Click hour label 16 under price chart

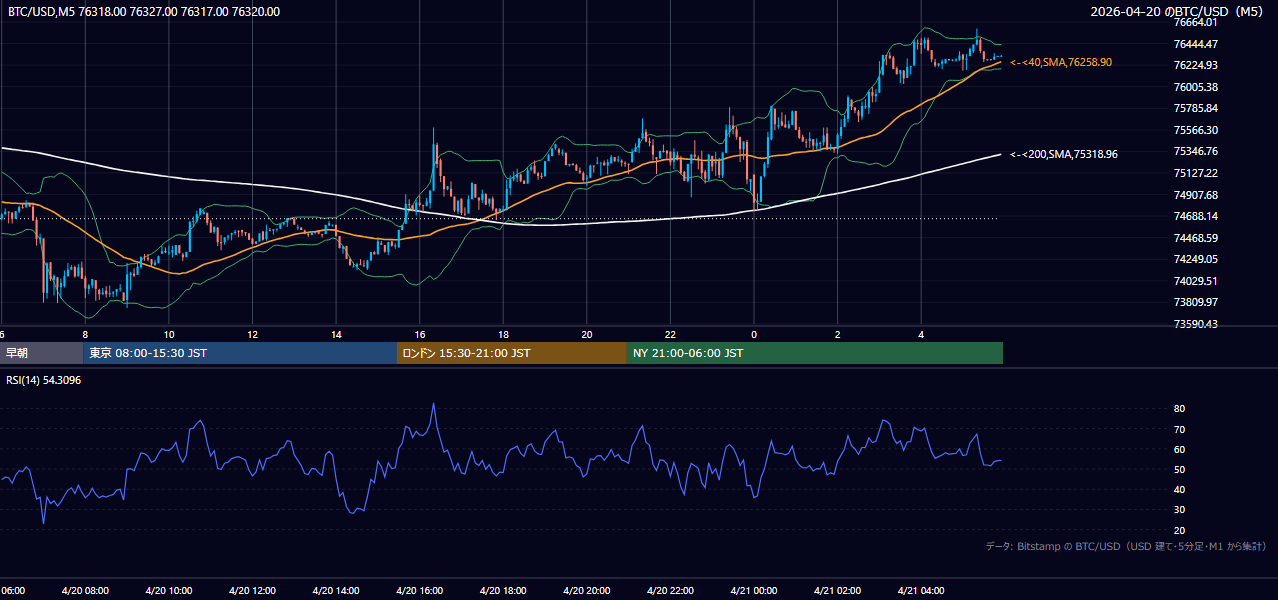(420, 335)
